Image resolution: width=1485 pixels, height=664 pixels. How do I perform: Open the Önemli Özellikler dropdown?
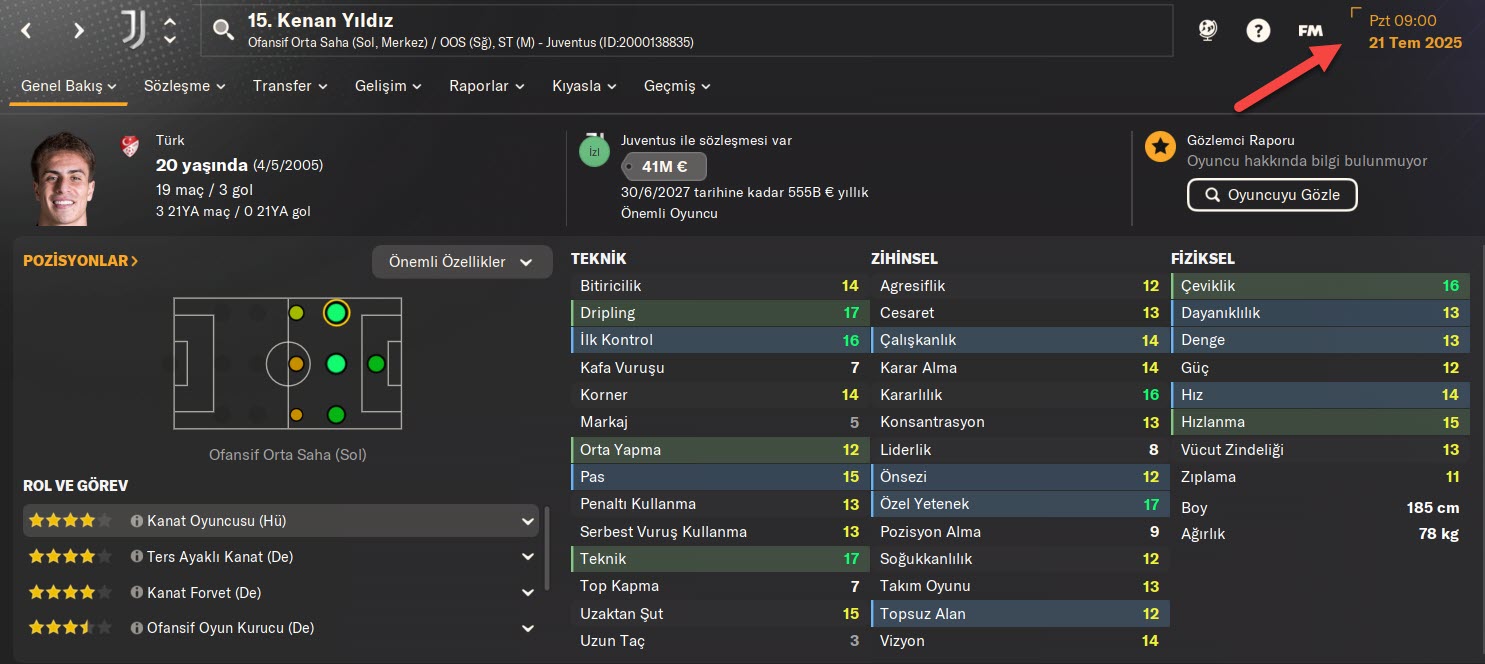click(x=462, y=262)
